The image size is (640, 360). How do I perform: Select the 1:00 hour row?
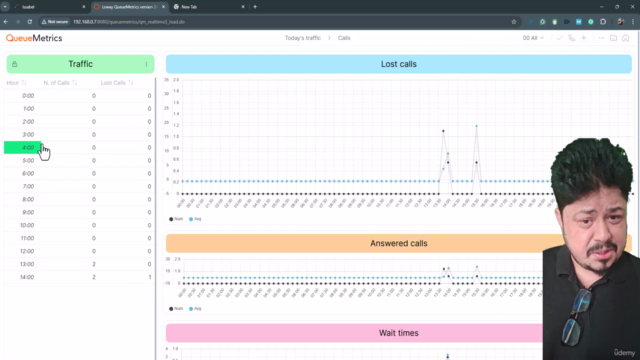tap(78, 109)
